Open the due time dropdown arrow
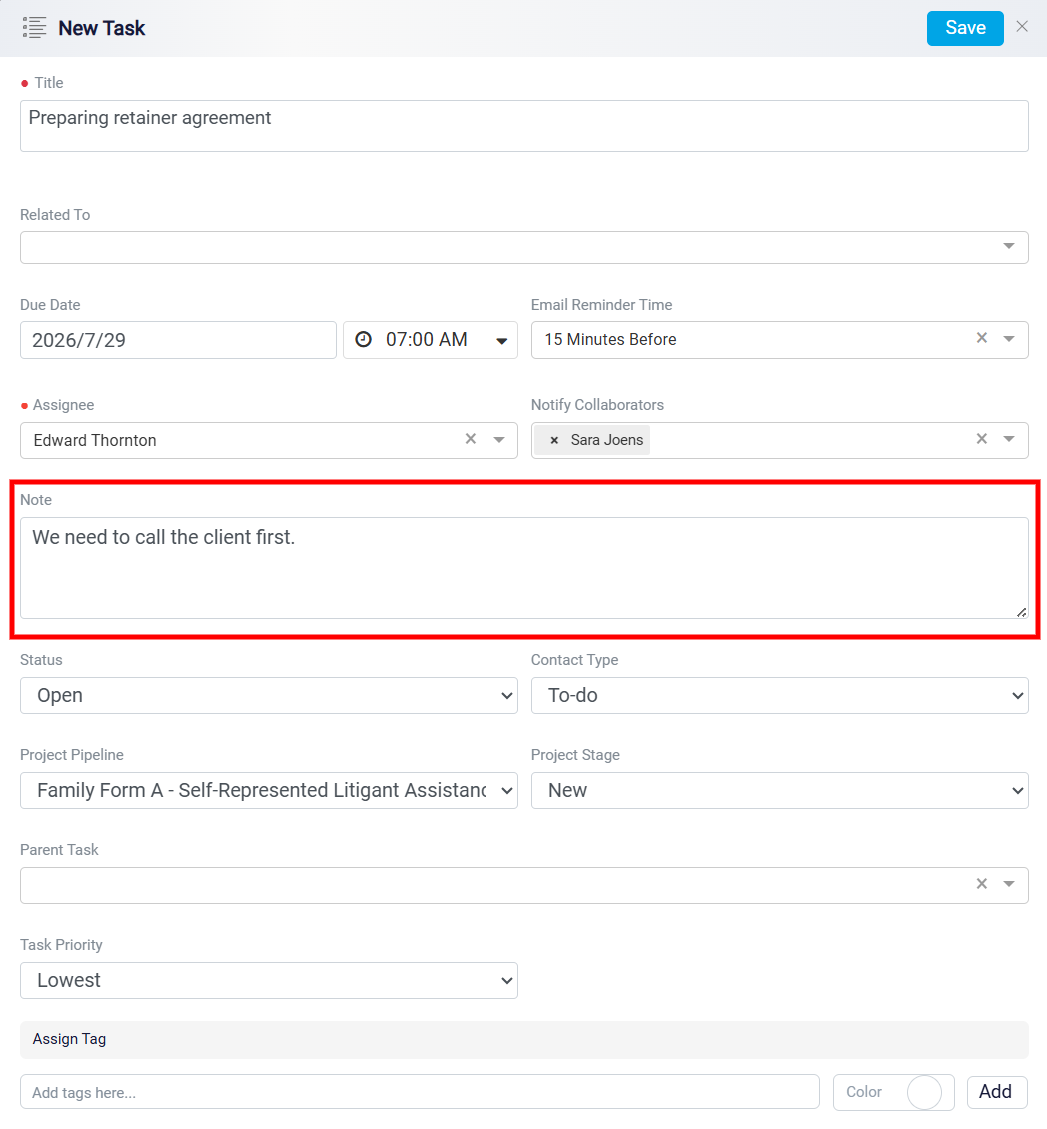Viewport: 1047px width, 1129px height. pyautogui.click(x=502, y=341)
